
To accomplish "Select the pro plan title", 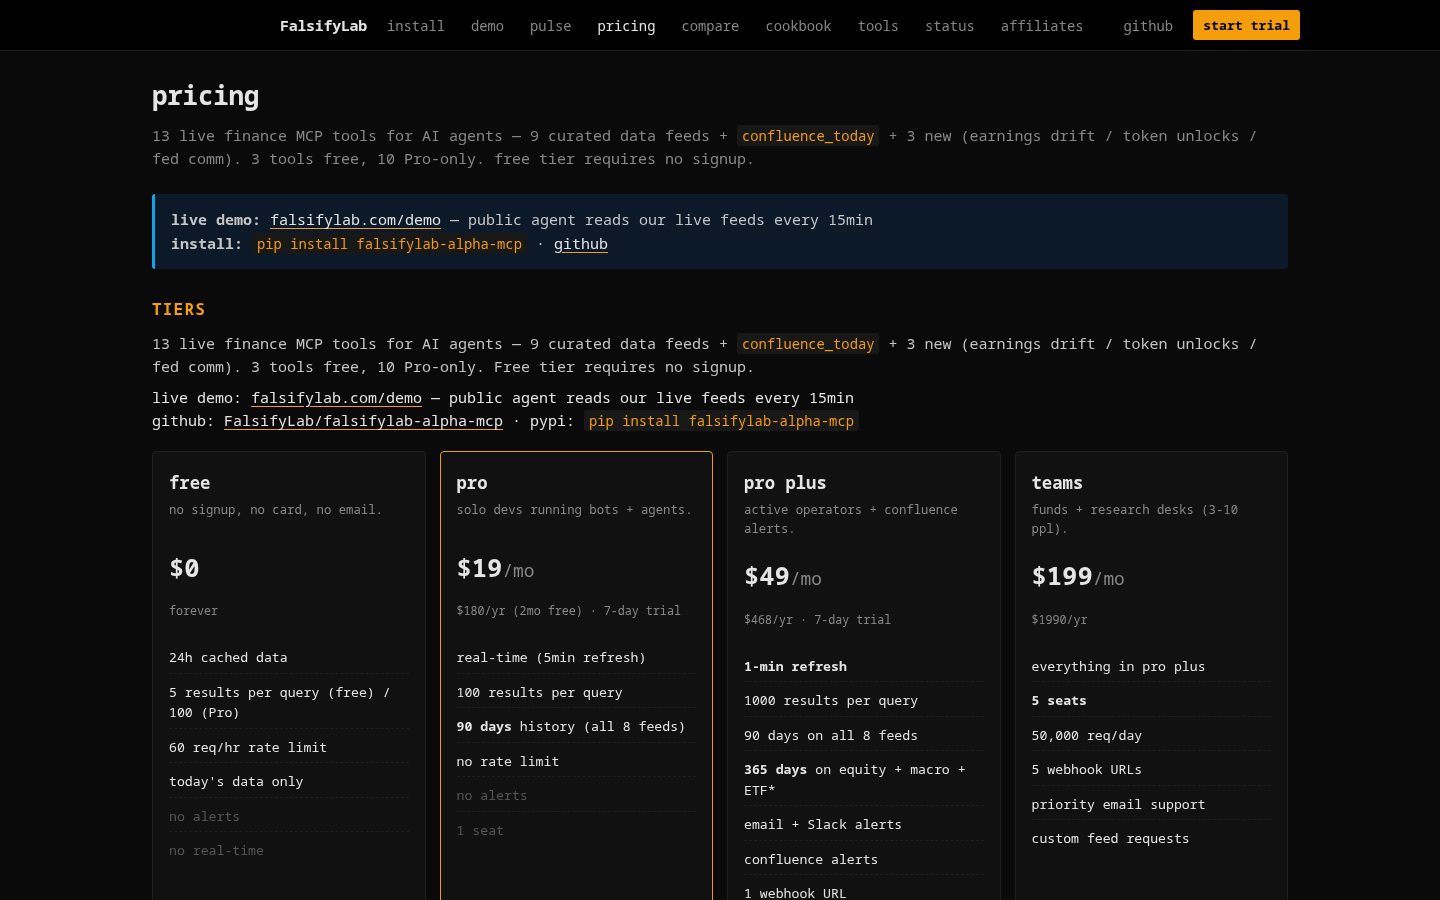I will (x=472, y=483).
